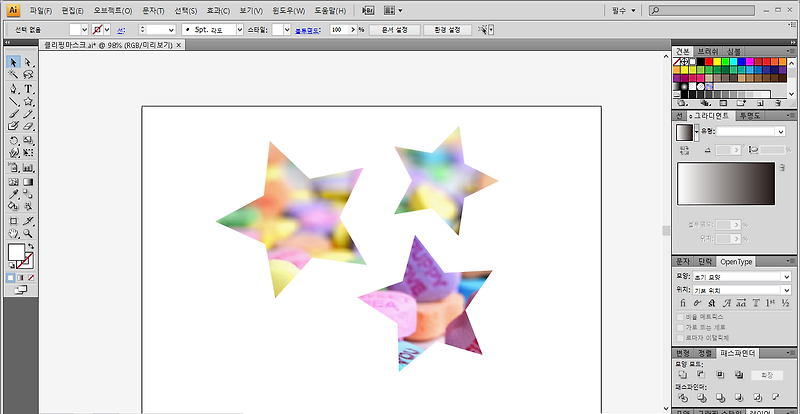800x414 pixels.
Task: Select the Paintbrush tool
Action: click(x=14, y=113)
